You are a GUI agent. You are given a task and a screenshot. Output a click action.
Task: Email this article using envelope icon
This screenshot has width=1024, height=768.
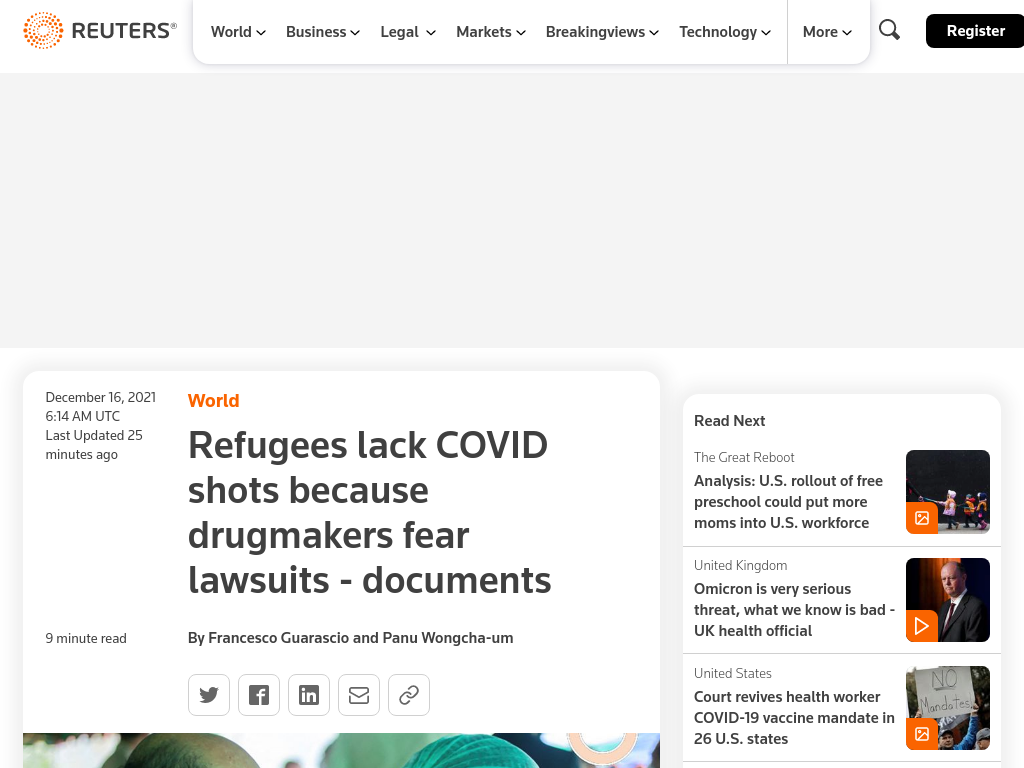click(x=359, y=695)
